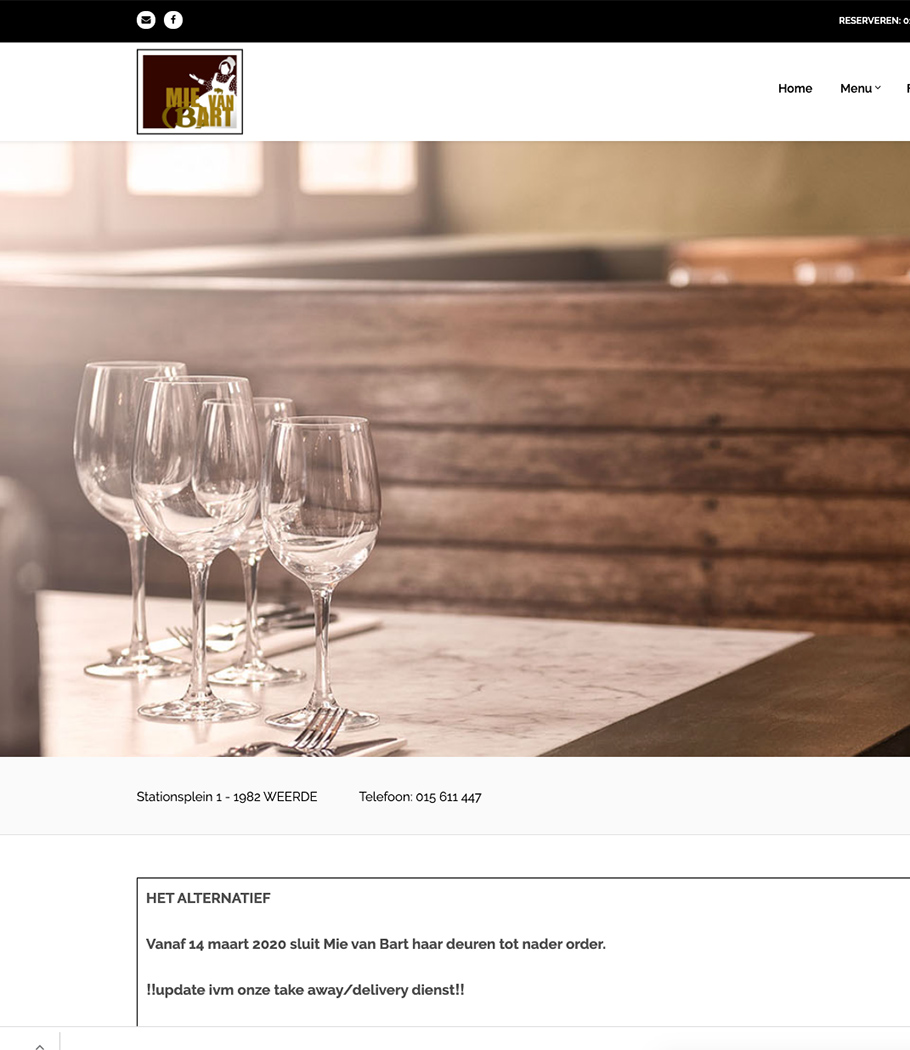This screenshot has width=910, height=1050.
Task: Open the Menu navigation item
Action: click(856, 88)
